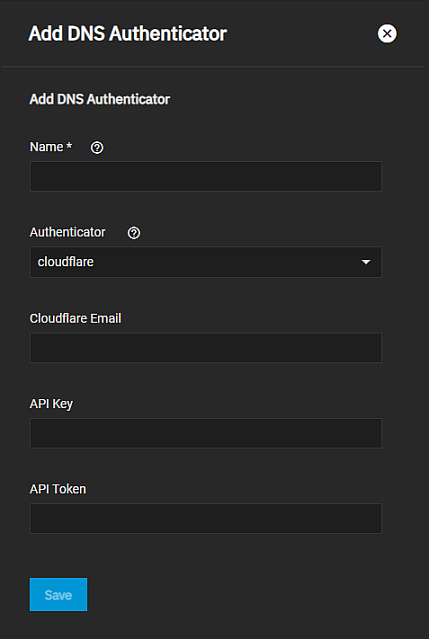Click the API Token label
Viewport: 429px width, 639px height.
tap(58, 489)
